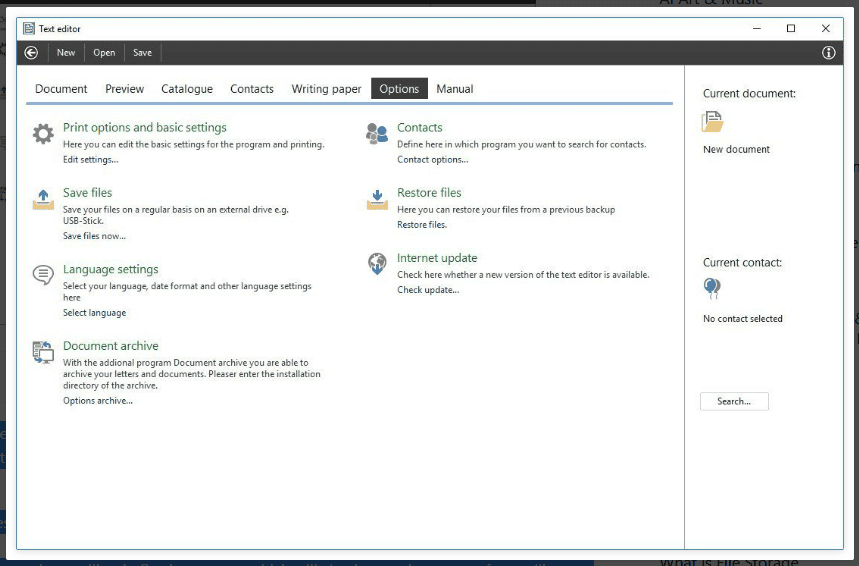Switch to the Document tab
Viewport: 859px width, 566px height.
[61, 89]
